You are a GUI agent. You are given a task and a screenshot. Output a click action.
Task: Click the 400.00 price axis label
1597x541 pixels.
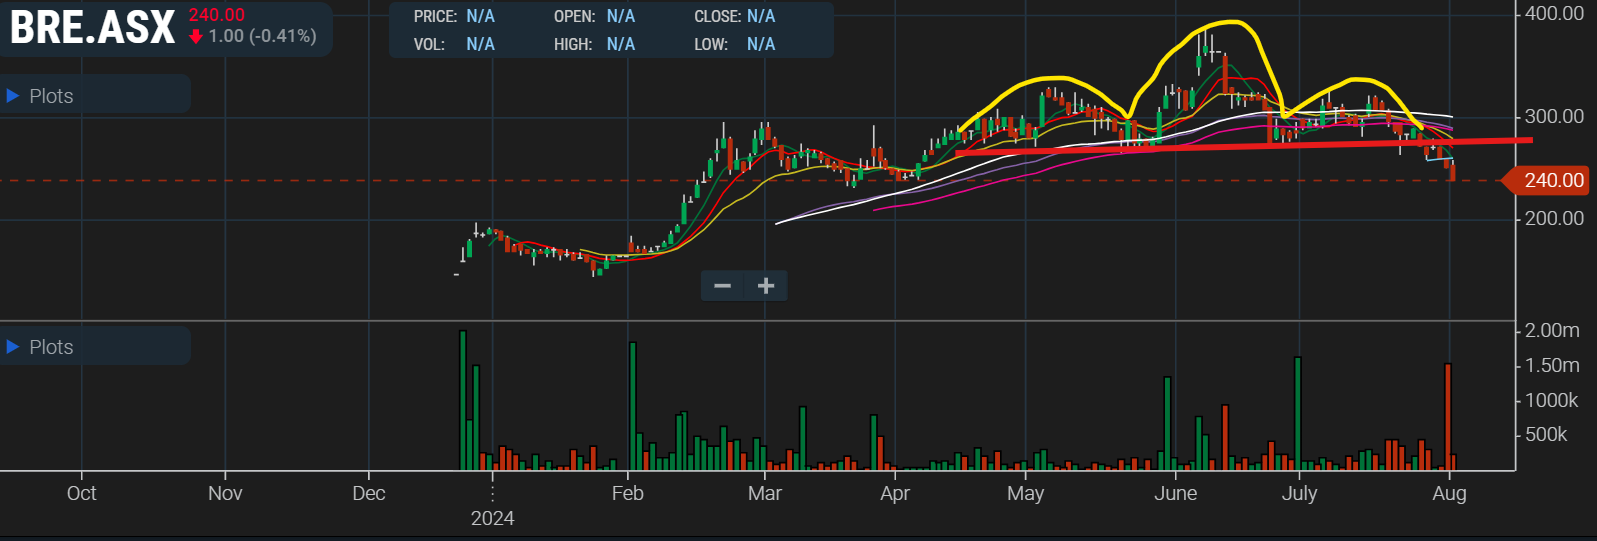(x=1554, y=13)
